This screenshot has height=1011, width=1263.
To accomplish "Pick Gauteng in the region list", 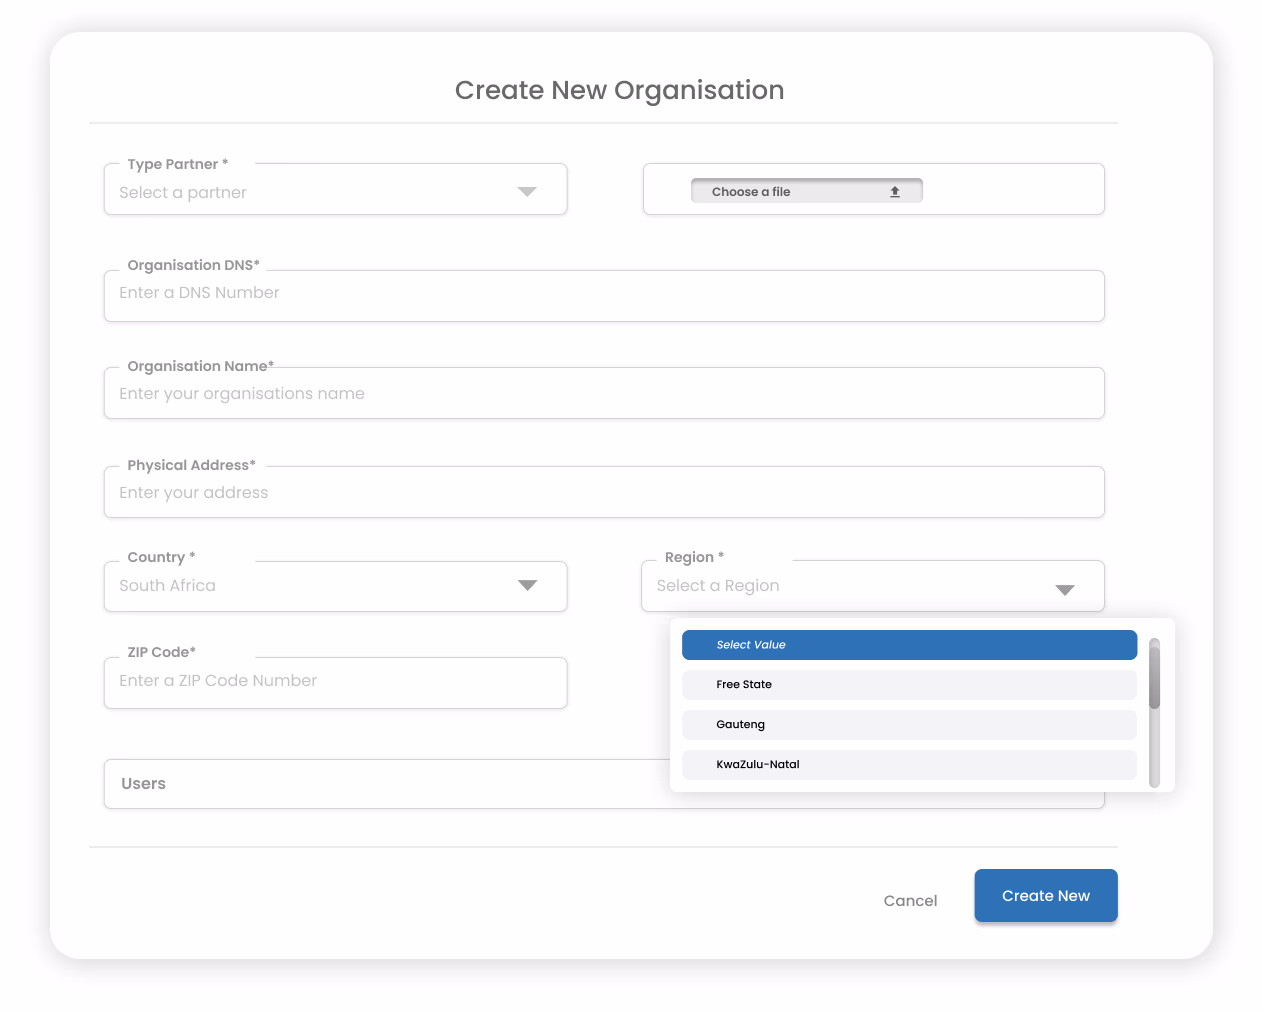I will coord(908,725).
